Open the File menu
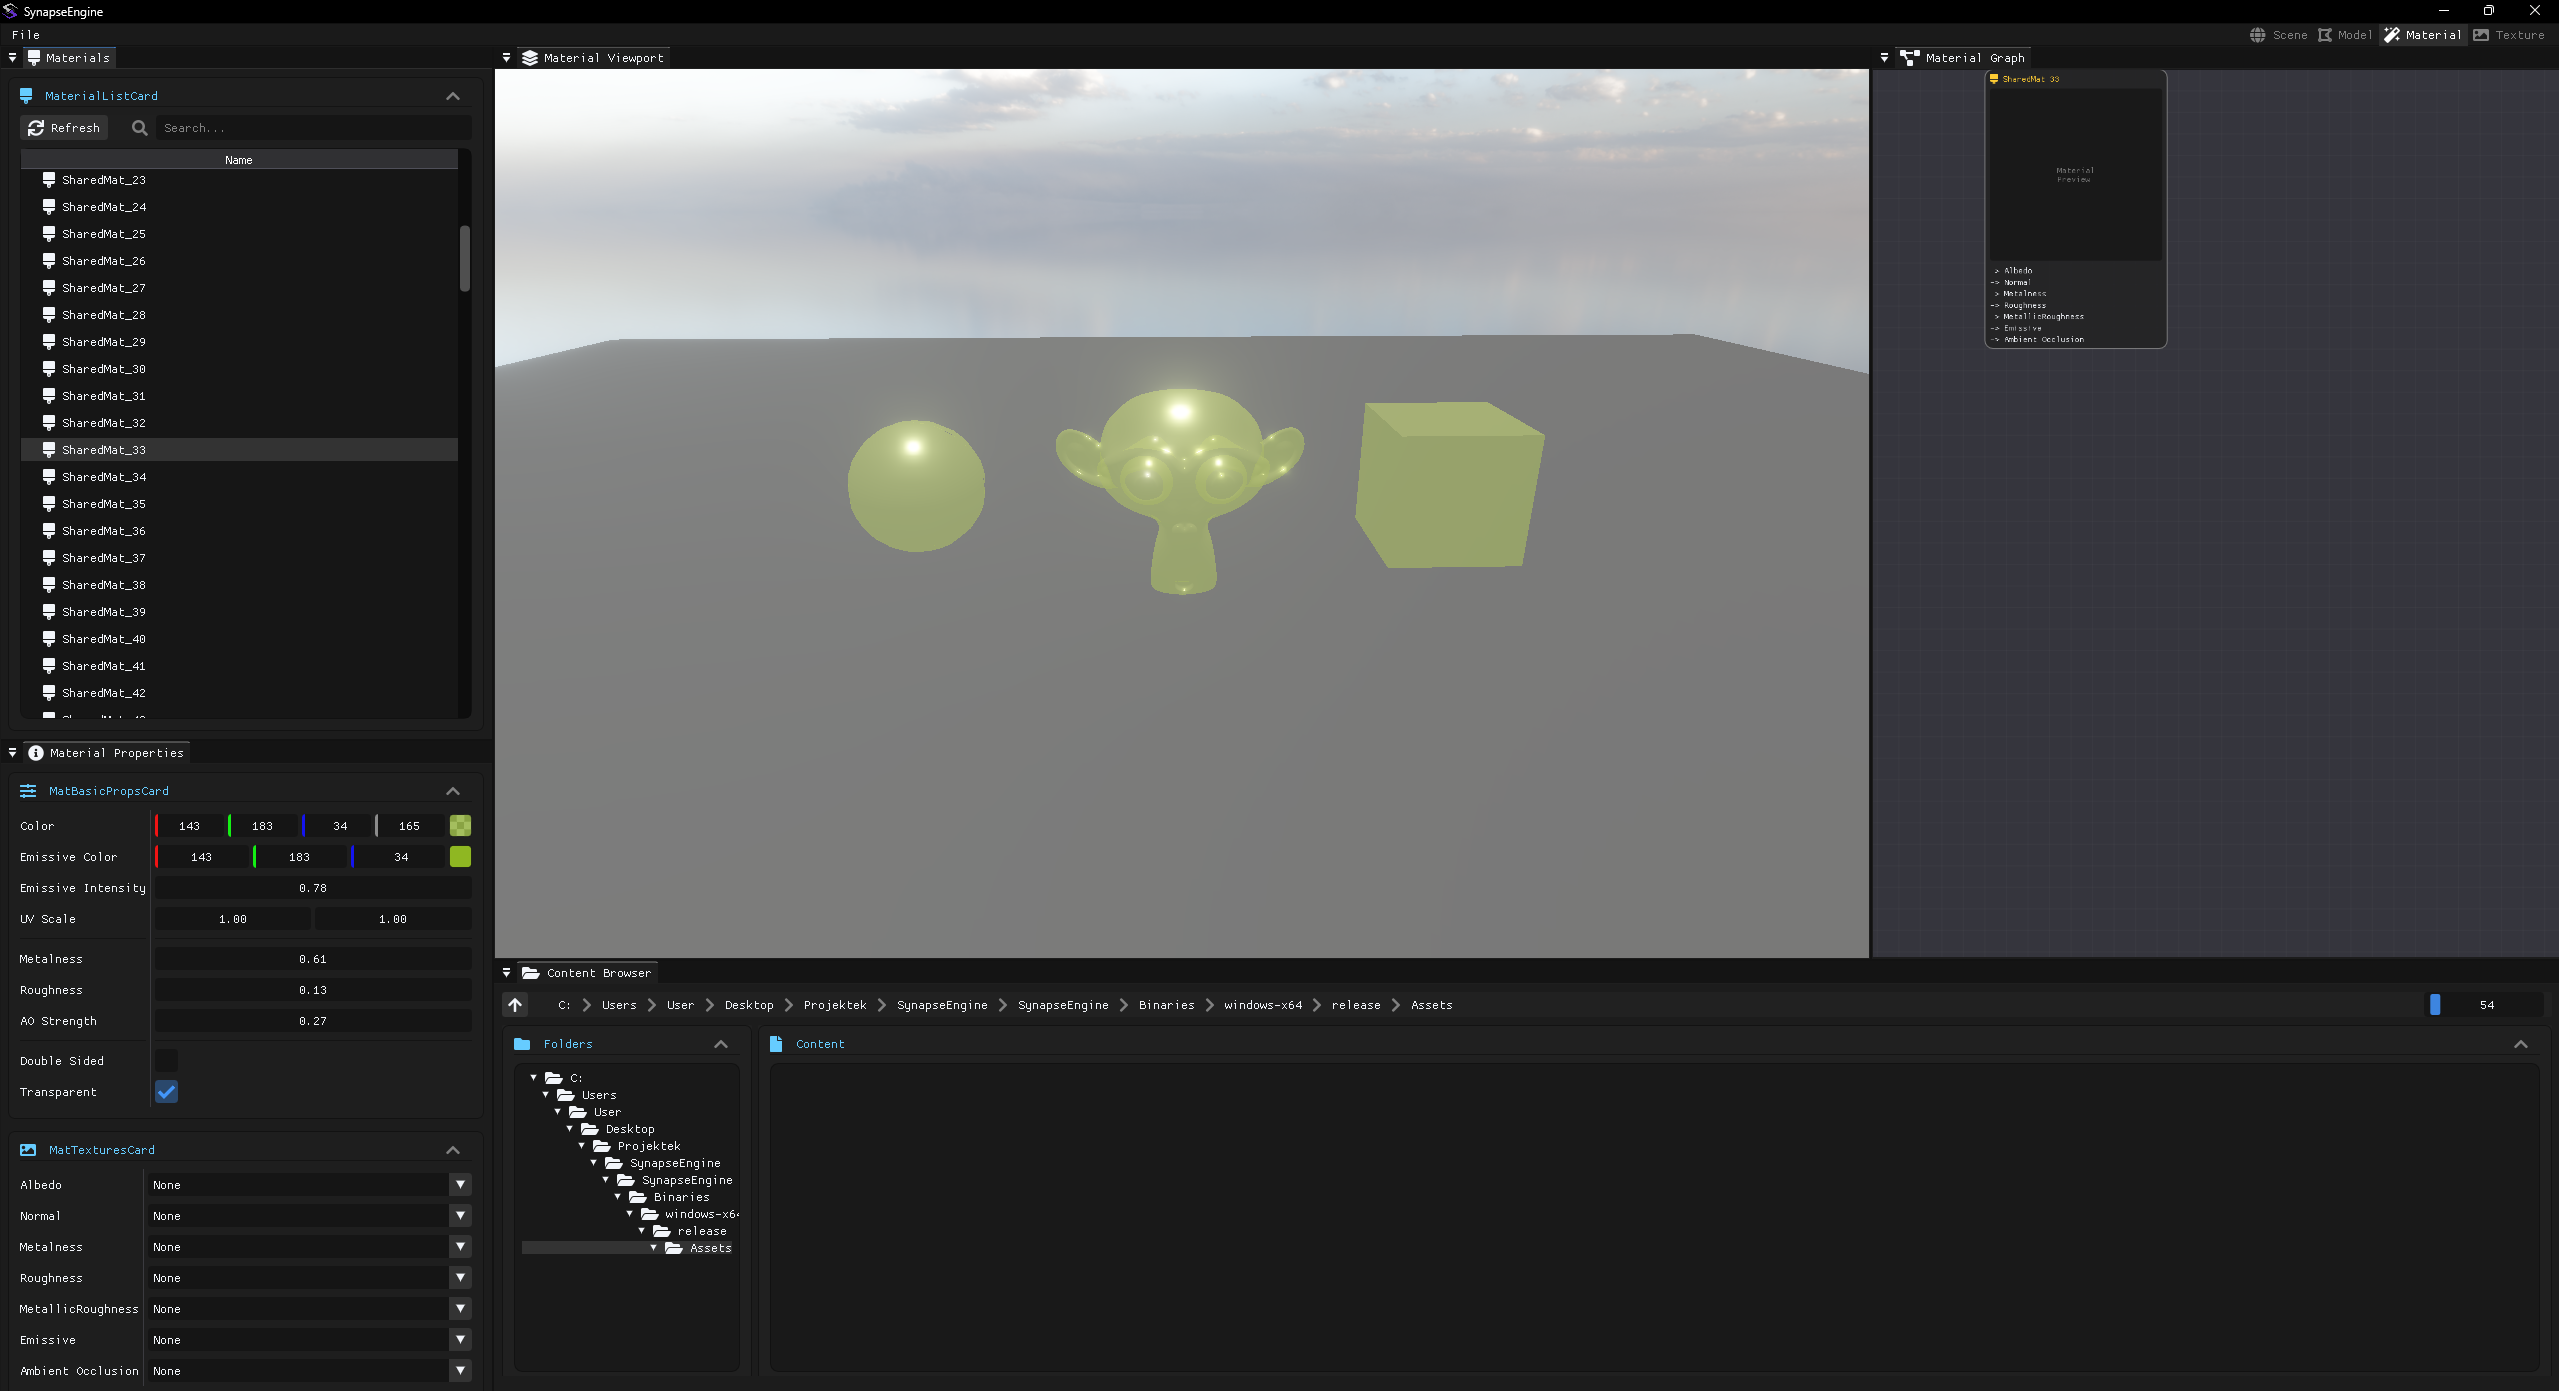 (x=26, y=35)
